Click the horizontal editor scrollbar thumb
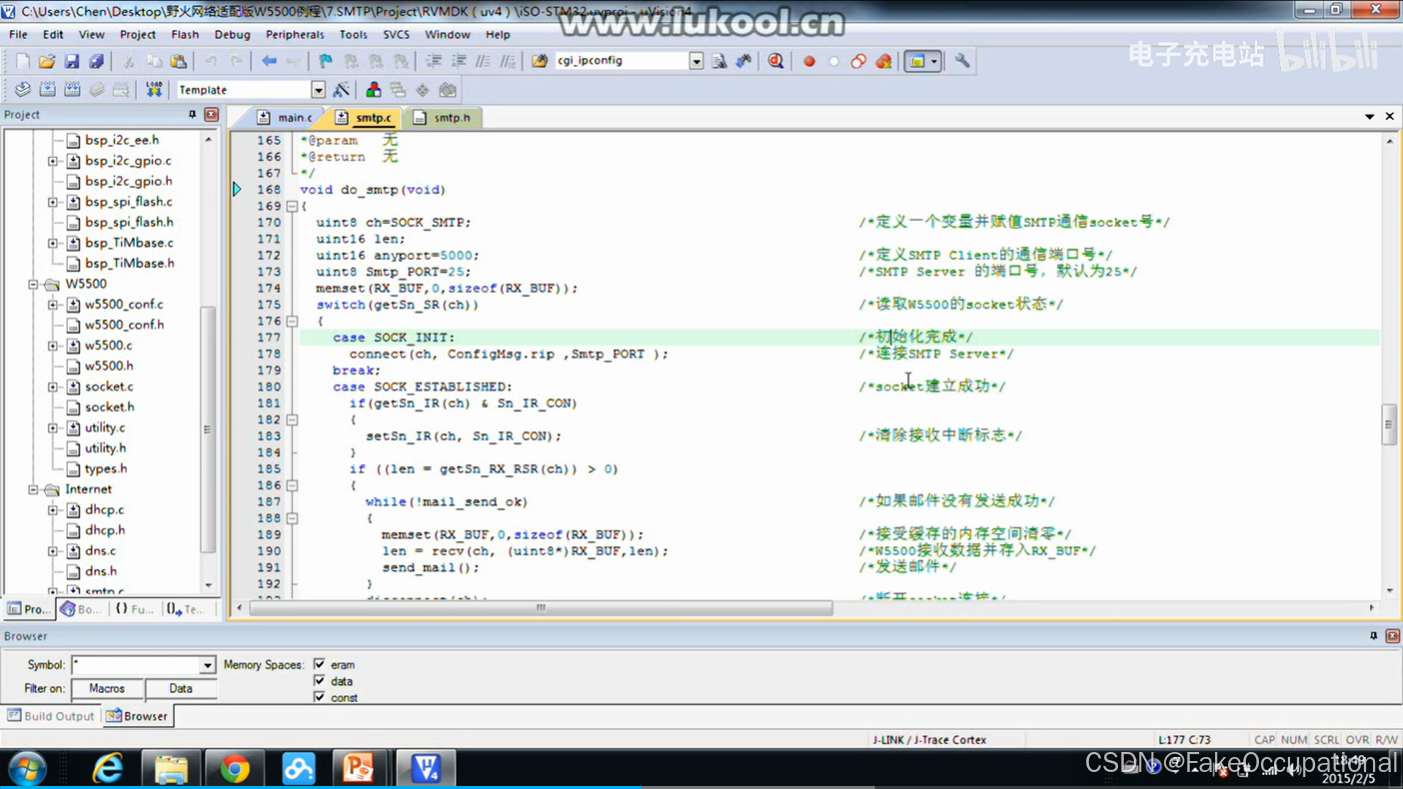This screenshot has width=1403, height=789. (x=541, y=608)
